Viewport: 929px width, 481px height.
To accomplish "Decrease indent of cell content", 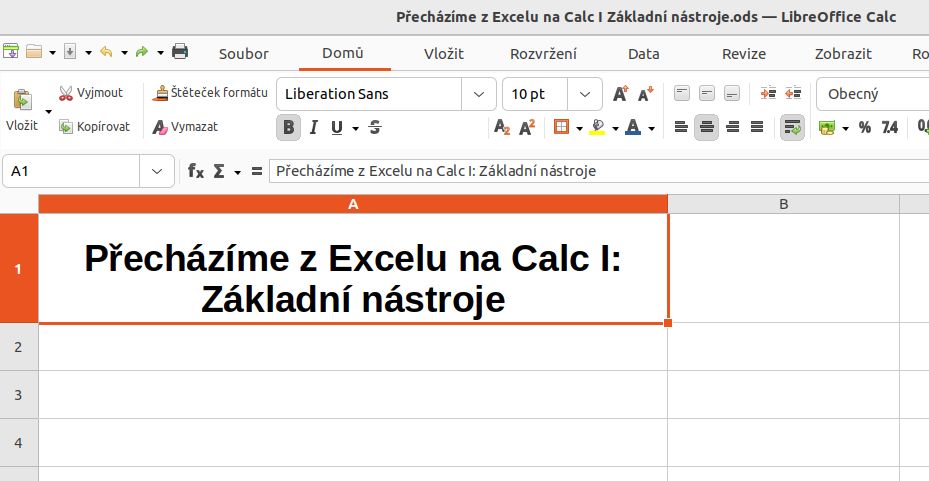I will pyautogui.click(x=793, y=94).
